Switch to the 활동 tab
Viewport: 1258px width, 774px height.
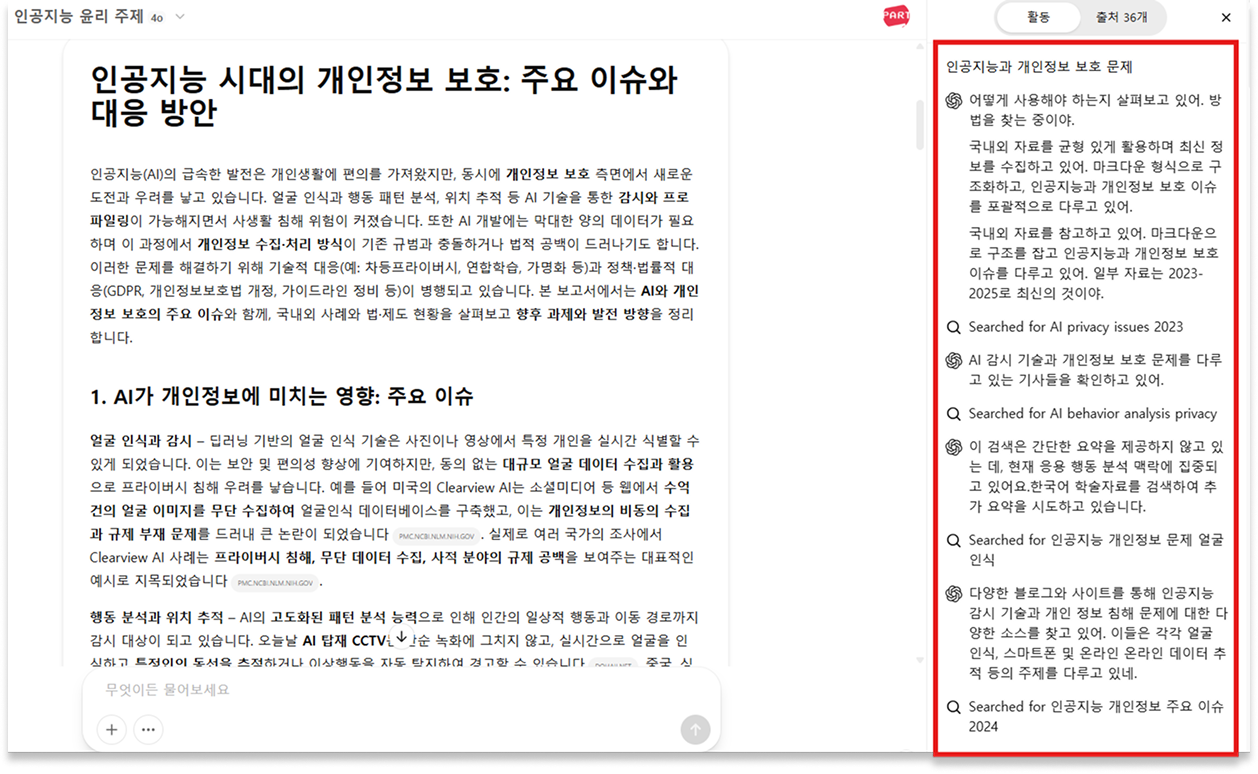[x=1038, y=17]
